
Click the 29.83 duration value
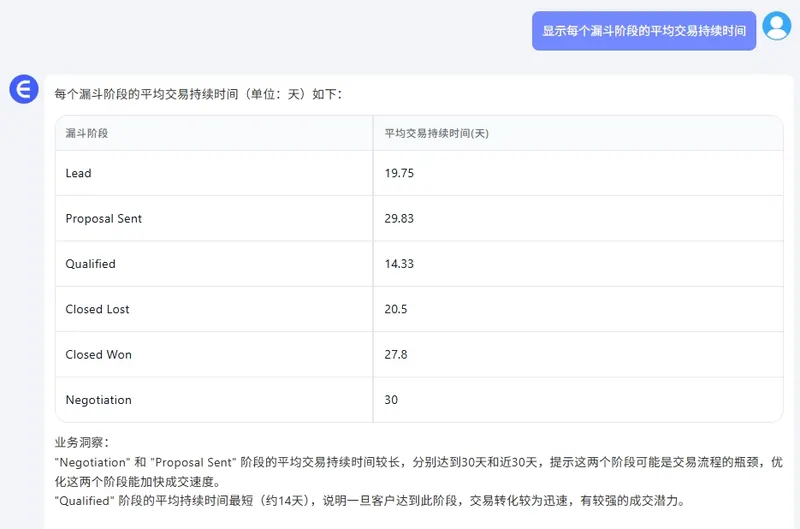coord(399,219)
